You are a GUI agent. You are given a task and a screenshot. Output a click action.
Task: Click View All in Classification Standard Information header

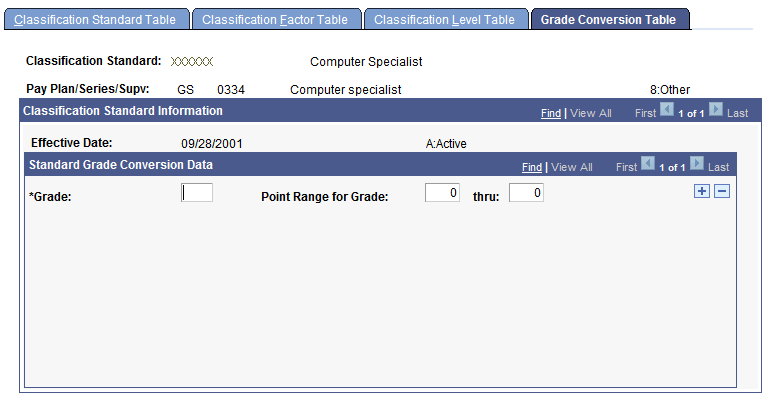[x=591, y=113]
